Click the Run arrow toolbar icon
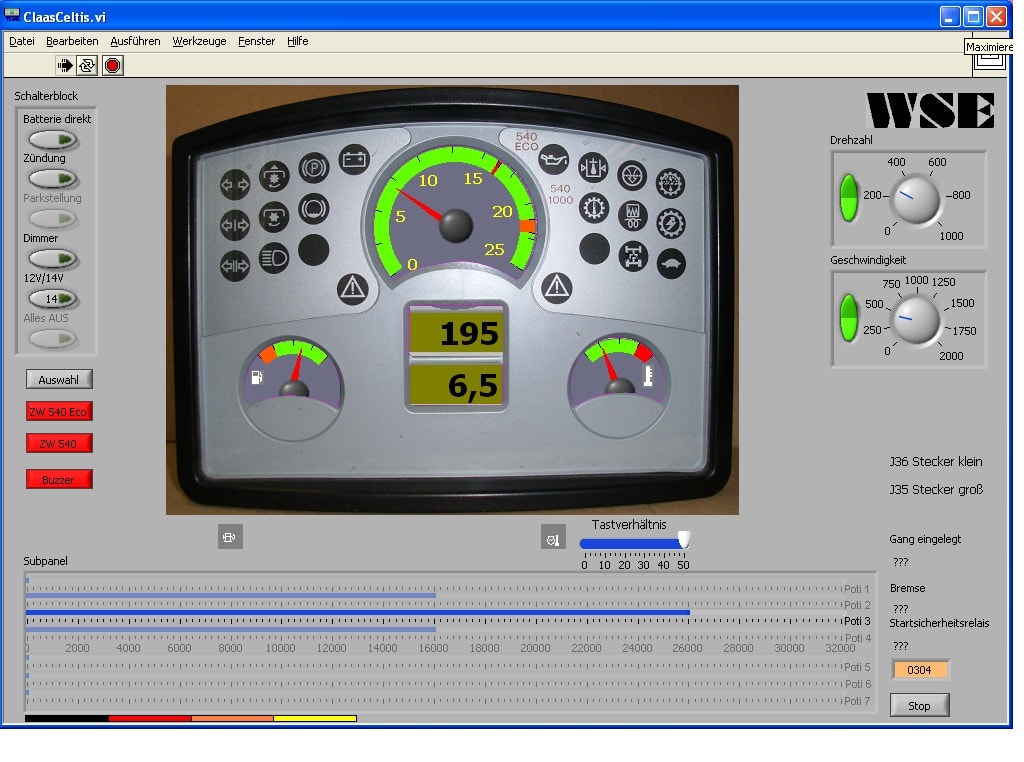This screenshot has width=1024, height=762. pyautogui.click(x=64, y=65)
